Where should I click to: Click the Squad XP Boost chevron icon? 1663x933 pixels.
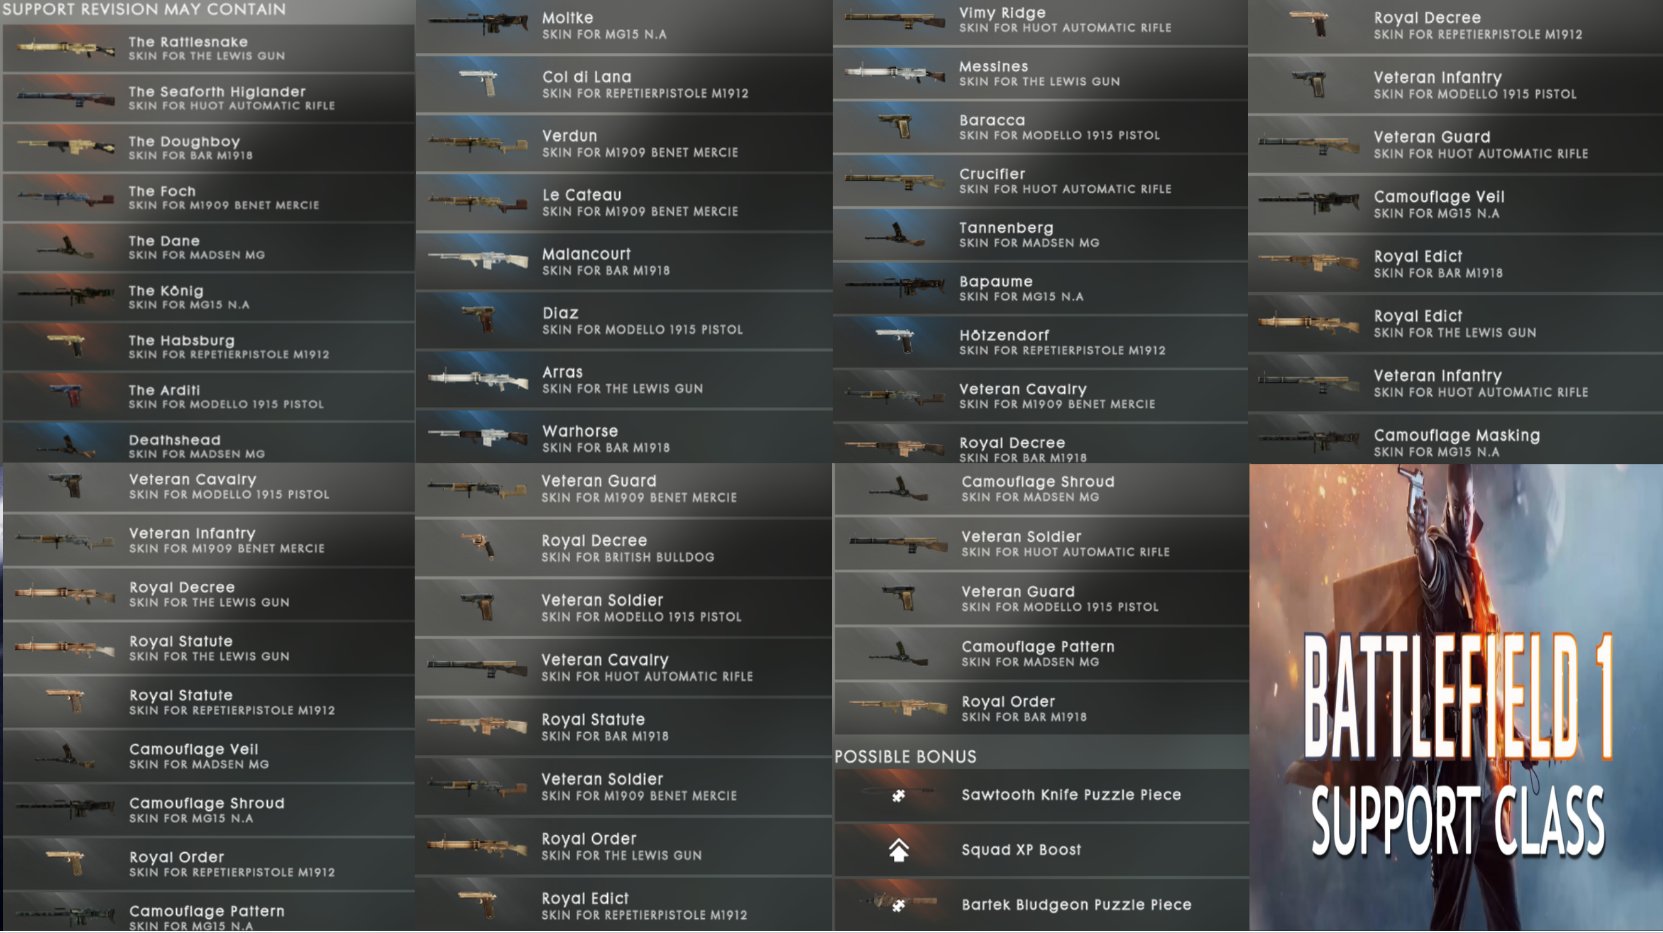(899, 850)
